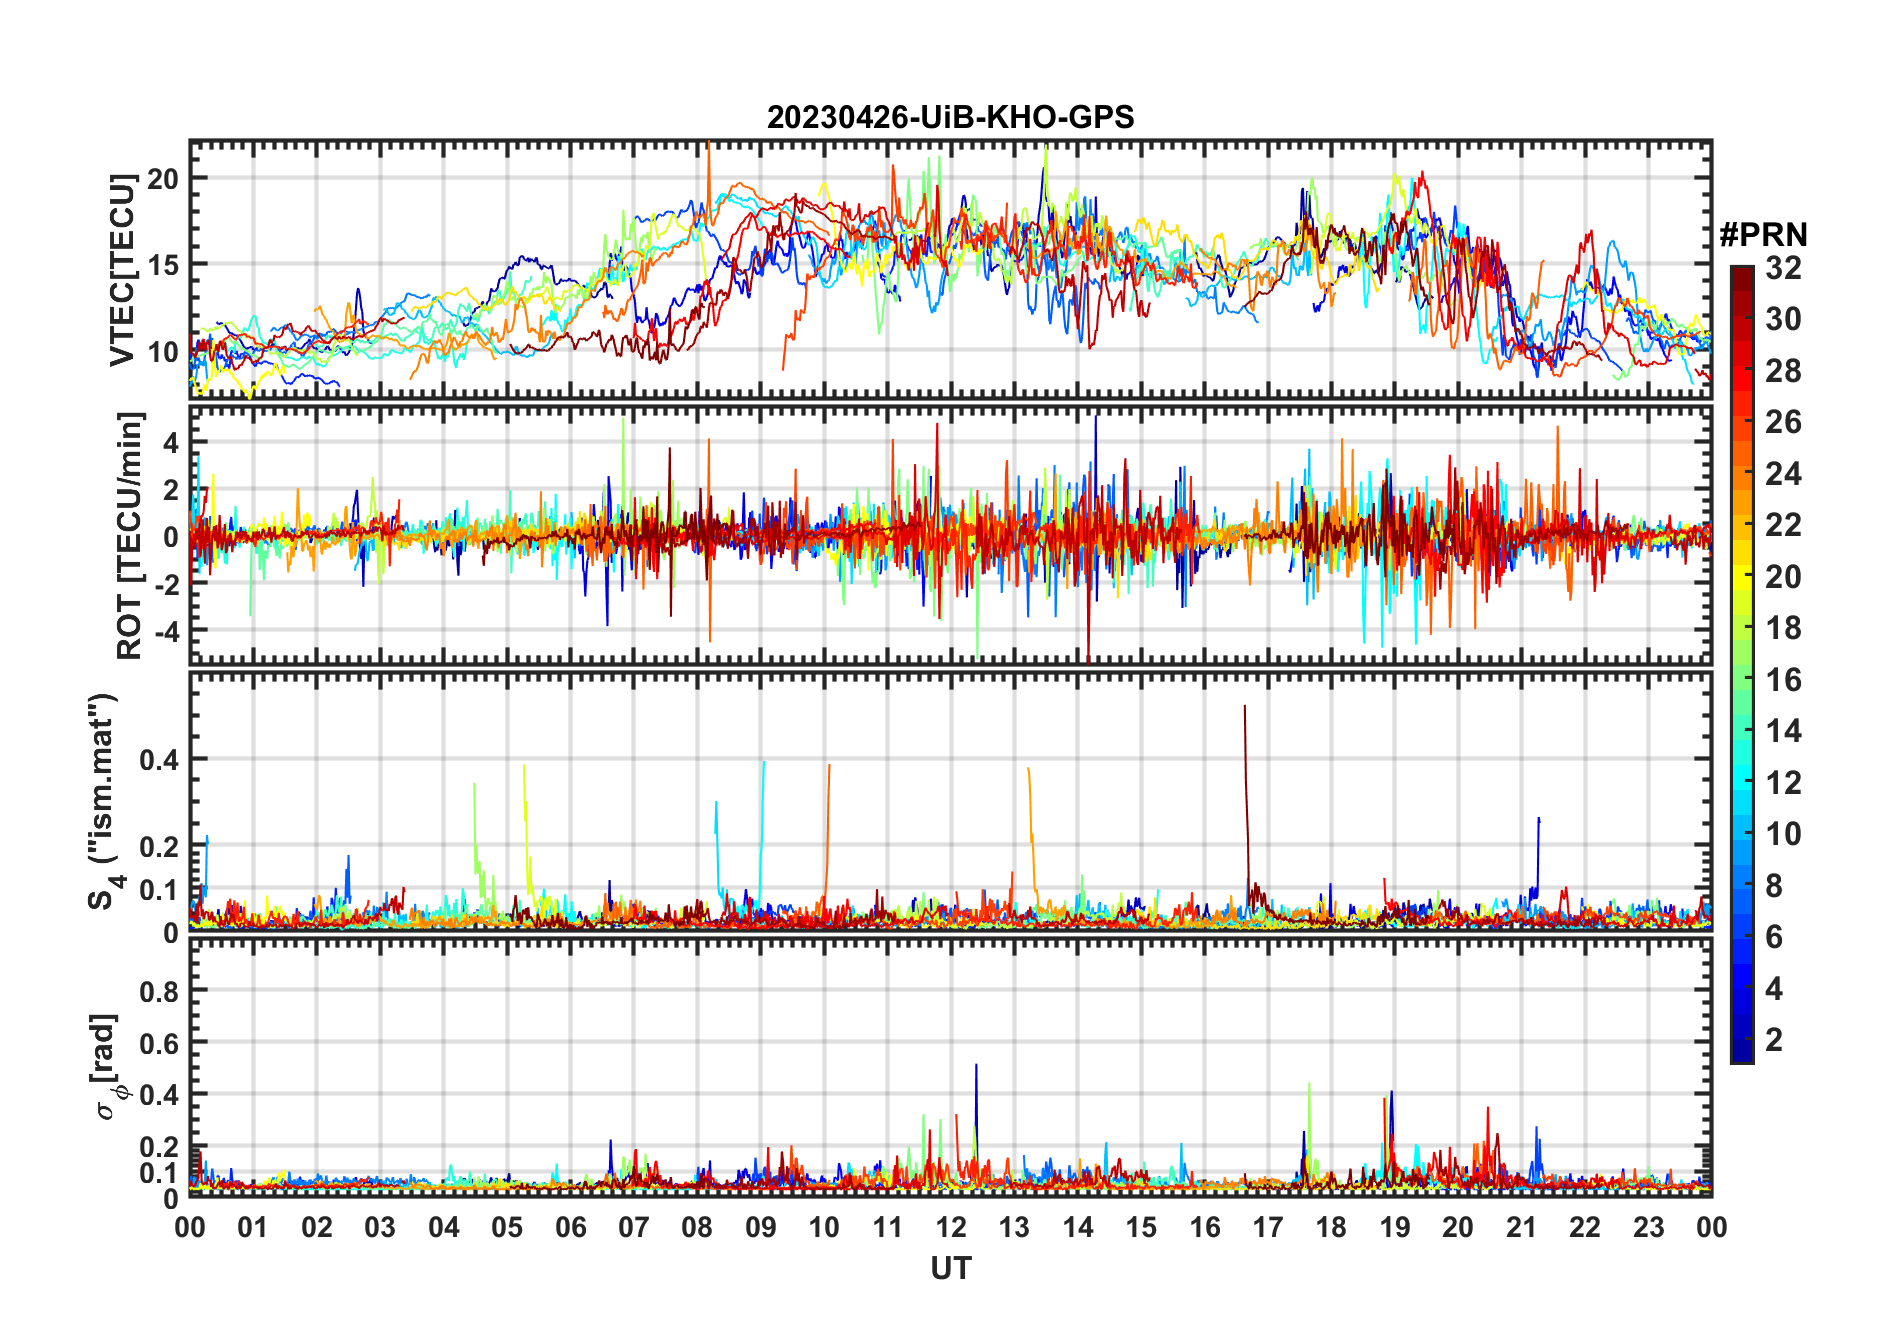Click x-axis tick label 06

click(570, 1227)
